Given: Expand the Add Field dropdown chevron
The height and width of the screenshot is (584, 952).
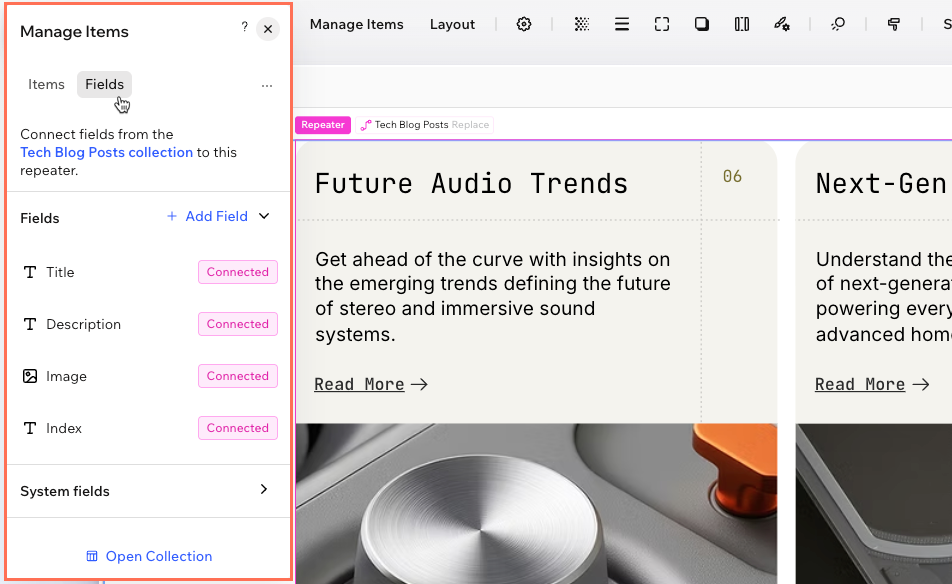Looking at the screenshot, I should pos(264,216).
